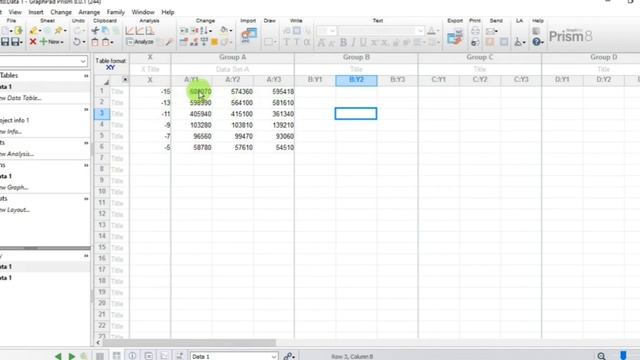This screenshot has width=640, height=360.
Task: Click the save file icon
Action: [x=5, y=42]
